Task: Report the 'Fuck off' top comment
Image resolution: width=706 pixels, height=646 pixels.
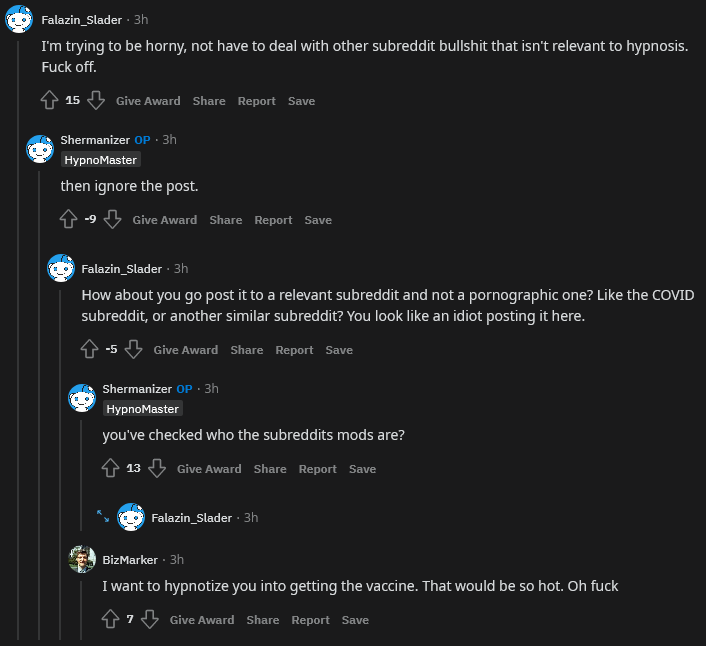Action: pyautogui.click(x=257, y=101)
